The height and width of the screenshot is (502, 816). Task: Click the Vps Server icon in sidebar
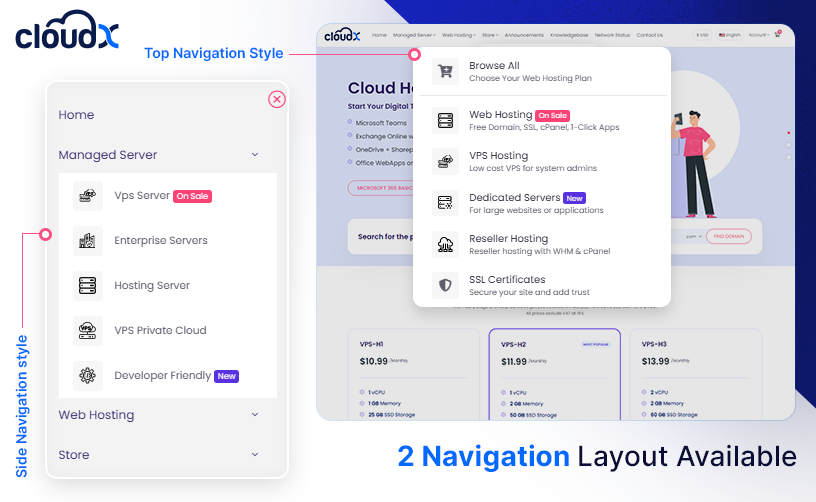[88, 196]
